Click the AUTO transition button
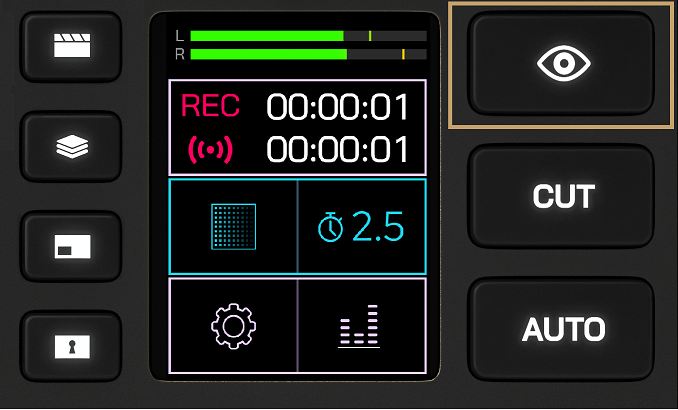The image size is (678, 410). pyautogui.click(x=561, y=329)
